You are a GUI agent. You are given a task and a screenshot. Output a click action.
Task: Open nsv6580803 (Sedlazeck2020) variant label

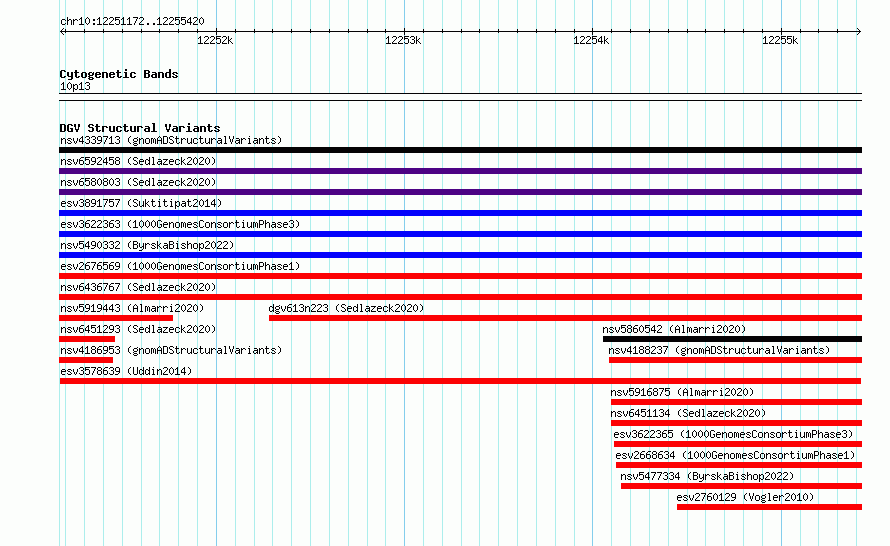click(x=138, y=182)
